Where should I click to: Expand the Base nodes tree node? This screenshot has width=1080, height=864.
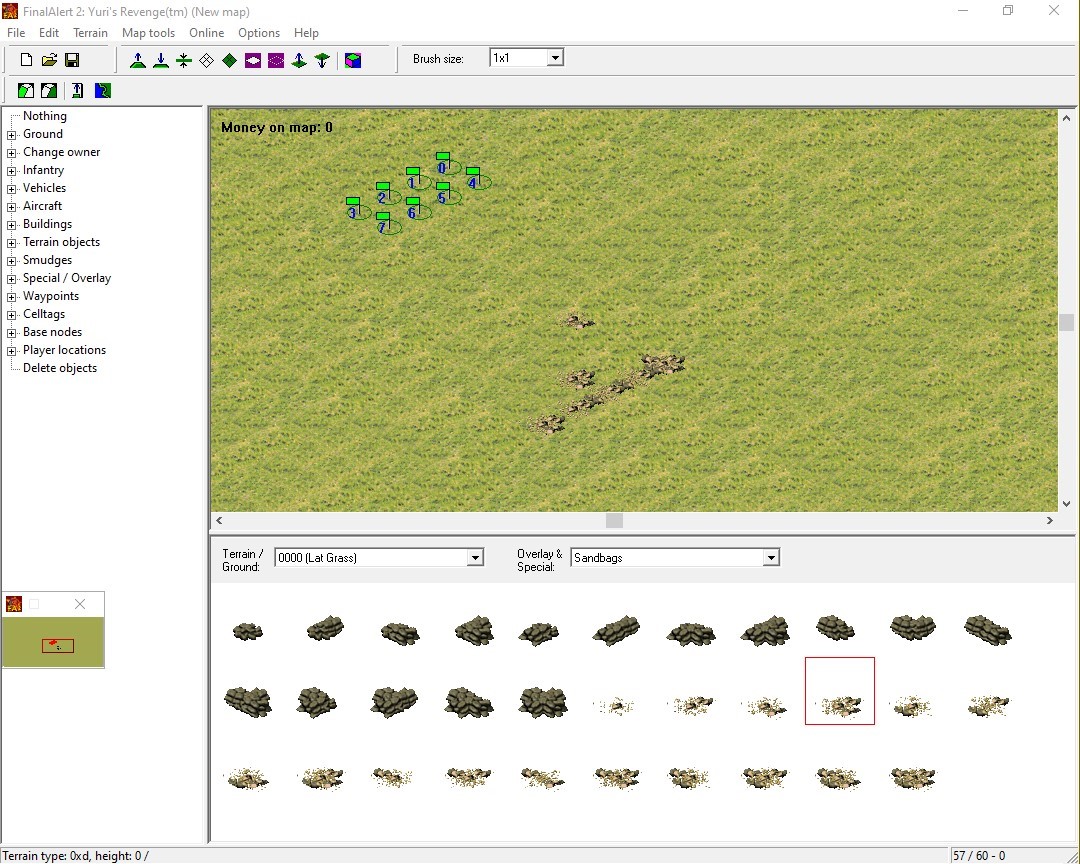click(x=12, y=333)
